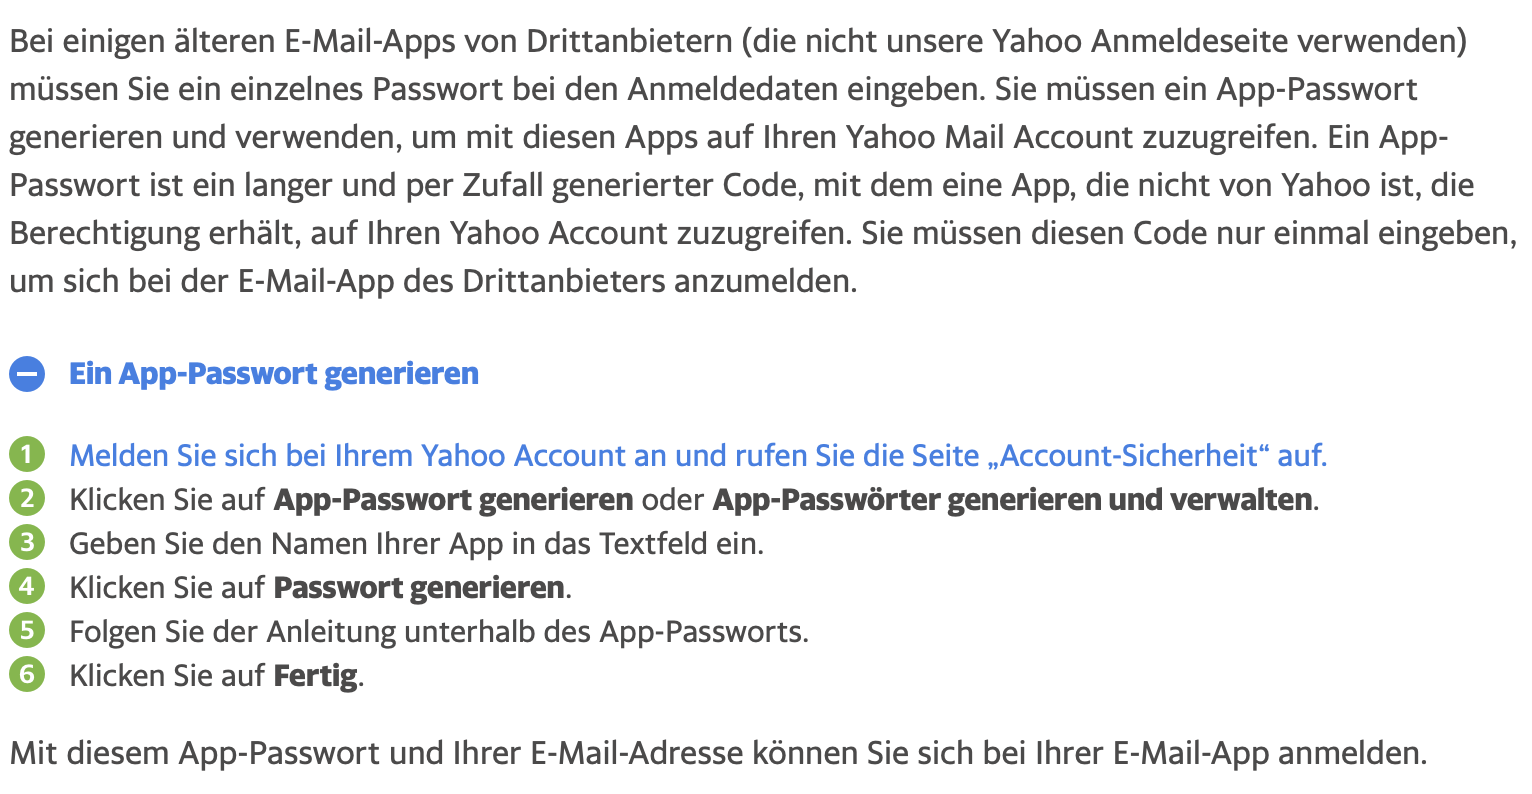Select the green step 3 number icon
1532x794 pixels.
pyautogui.click(x=27, y=543)
